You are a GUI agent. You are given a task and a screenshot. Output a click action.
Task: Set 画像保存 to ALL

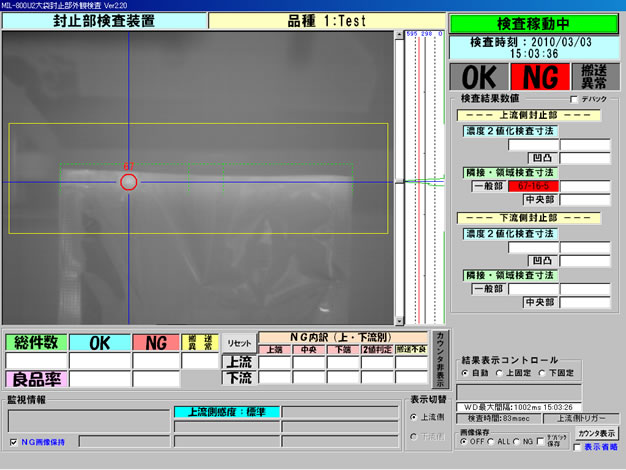click(x=490, y=441)
